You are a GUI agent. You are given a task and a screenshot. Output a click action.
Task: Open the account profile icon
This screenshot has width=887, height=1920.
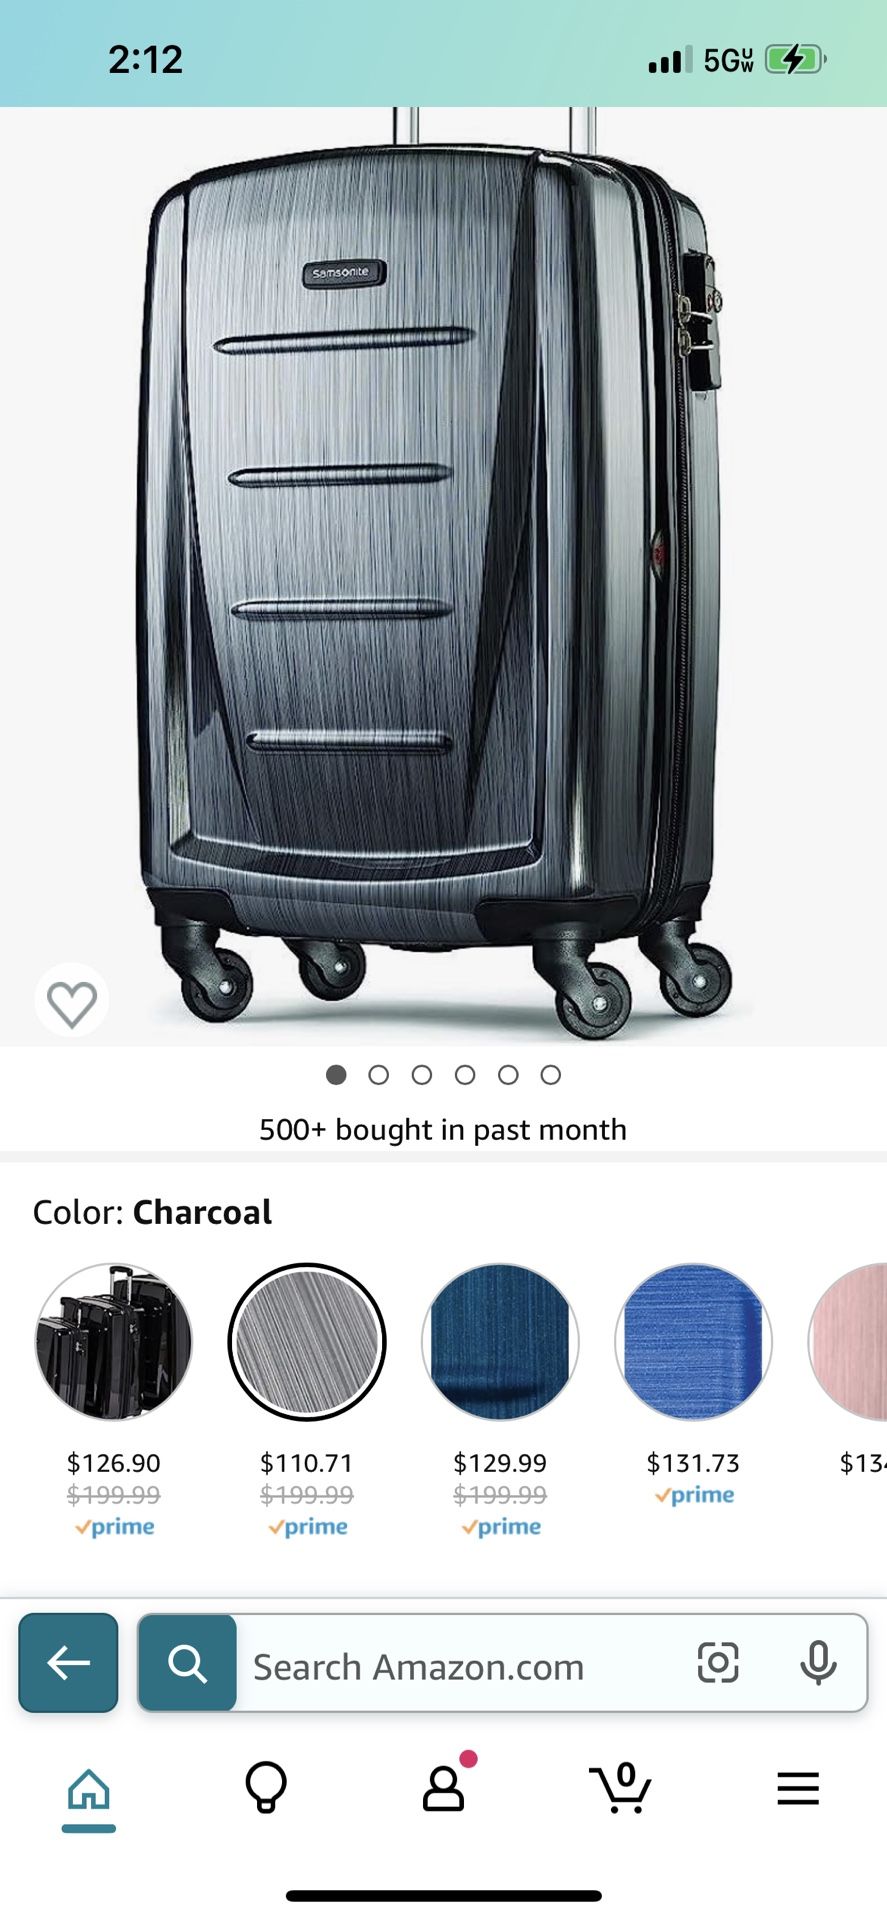click(x=444, y=1788)
